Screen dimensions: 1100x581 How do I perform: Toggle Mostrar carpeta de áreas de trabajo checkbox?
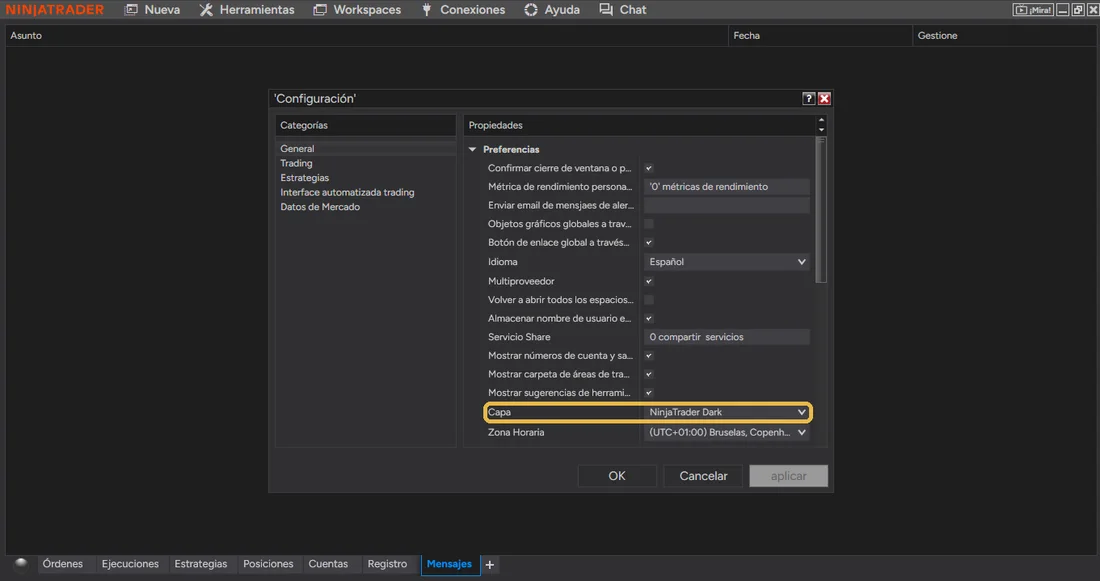coord(649,375)
